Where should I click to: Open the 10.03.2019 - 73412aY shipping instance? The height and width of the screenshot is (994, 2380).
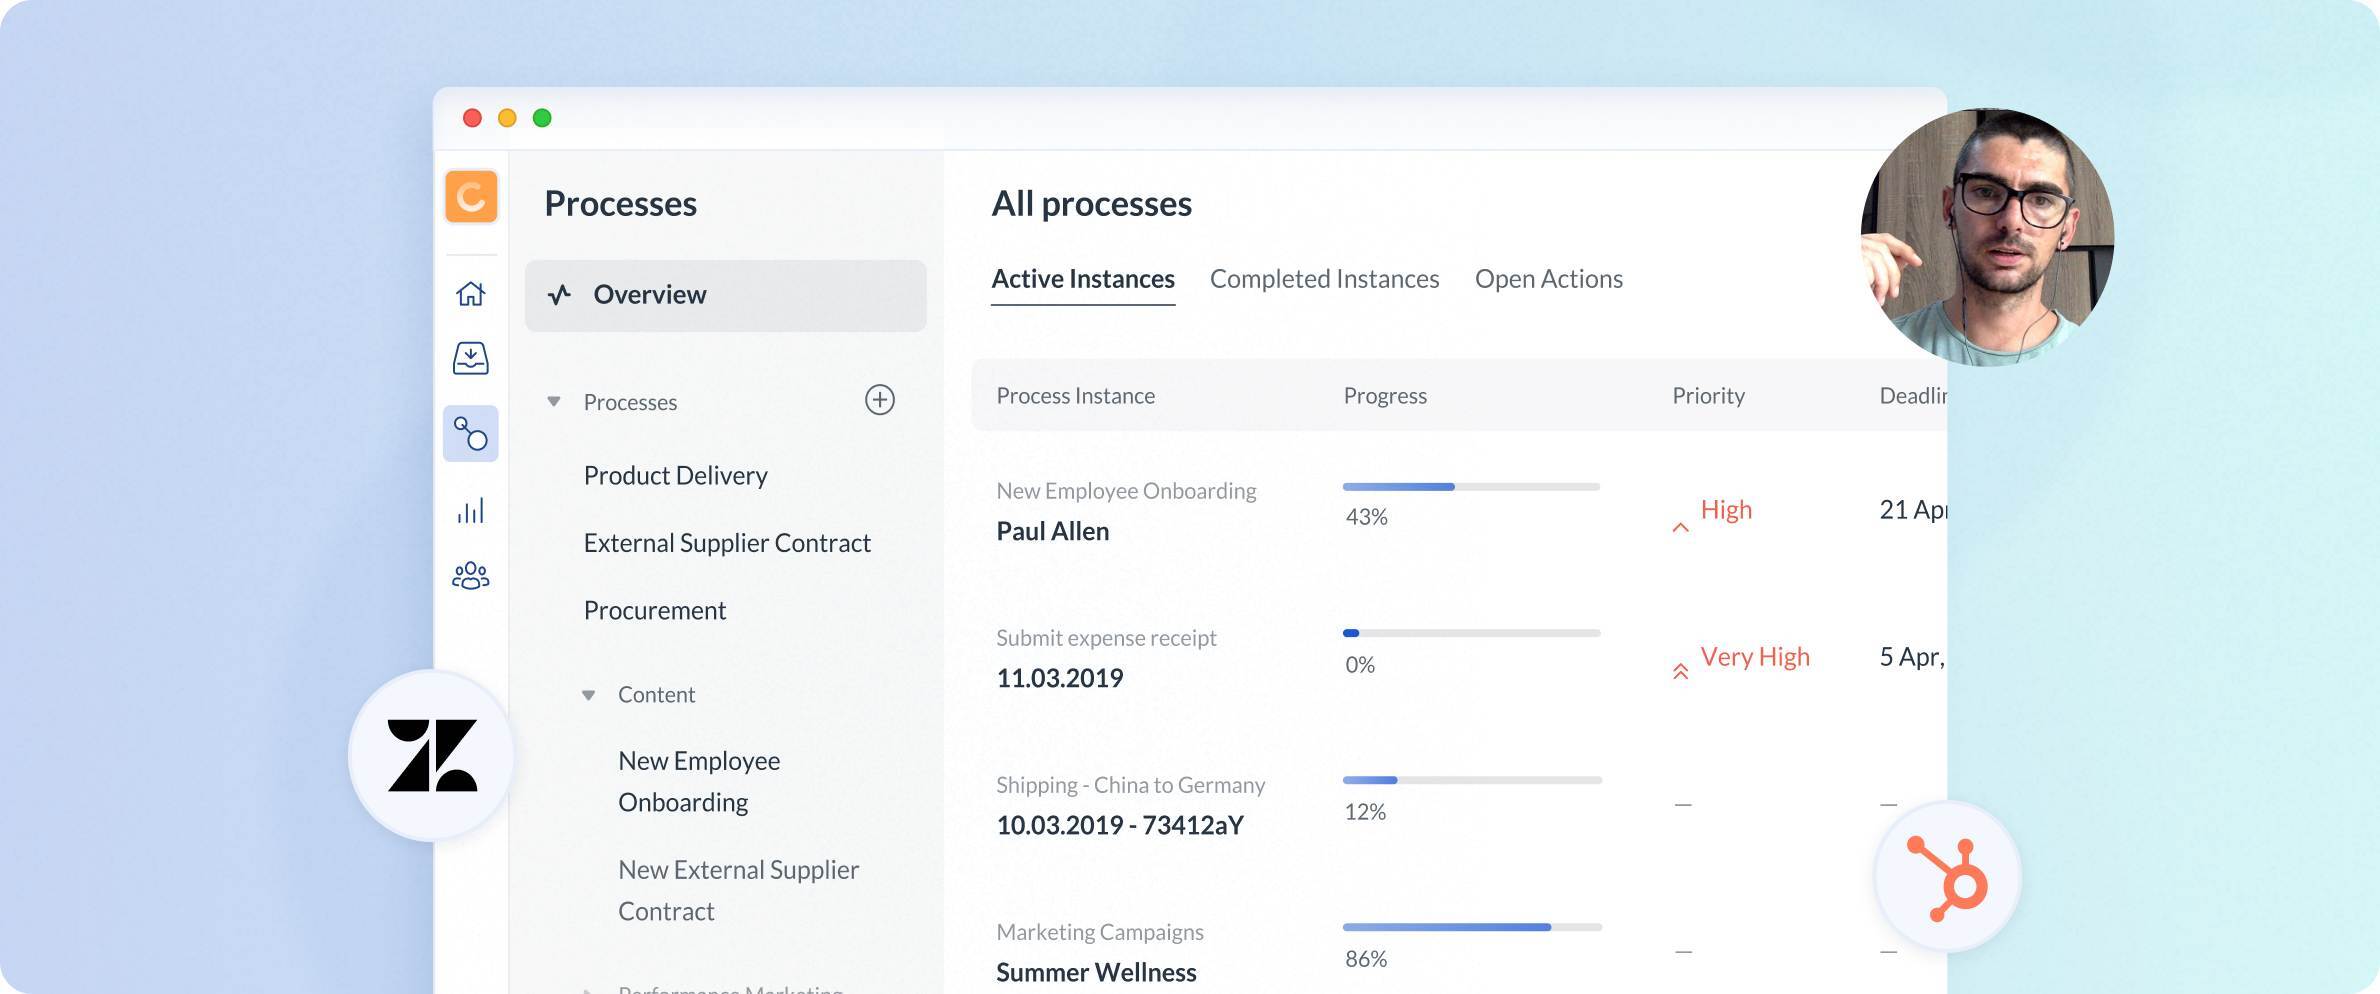(x=1120, y=825)
